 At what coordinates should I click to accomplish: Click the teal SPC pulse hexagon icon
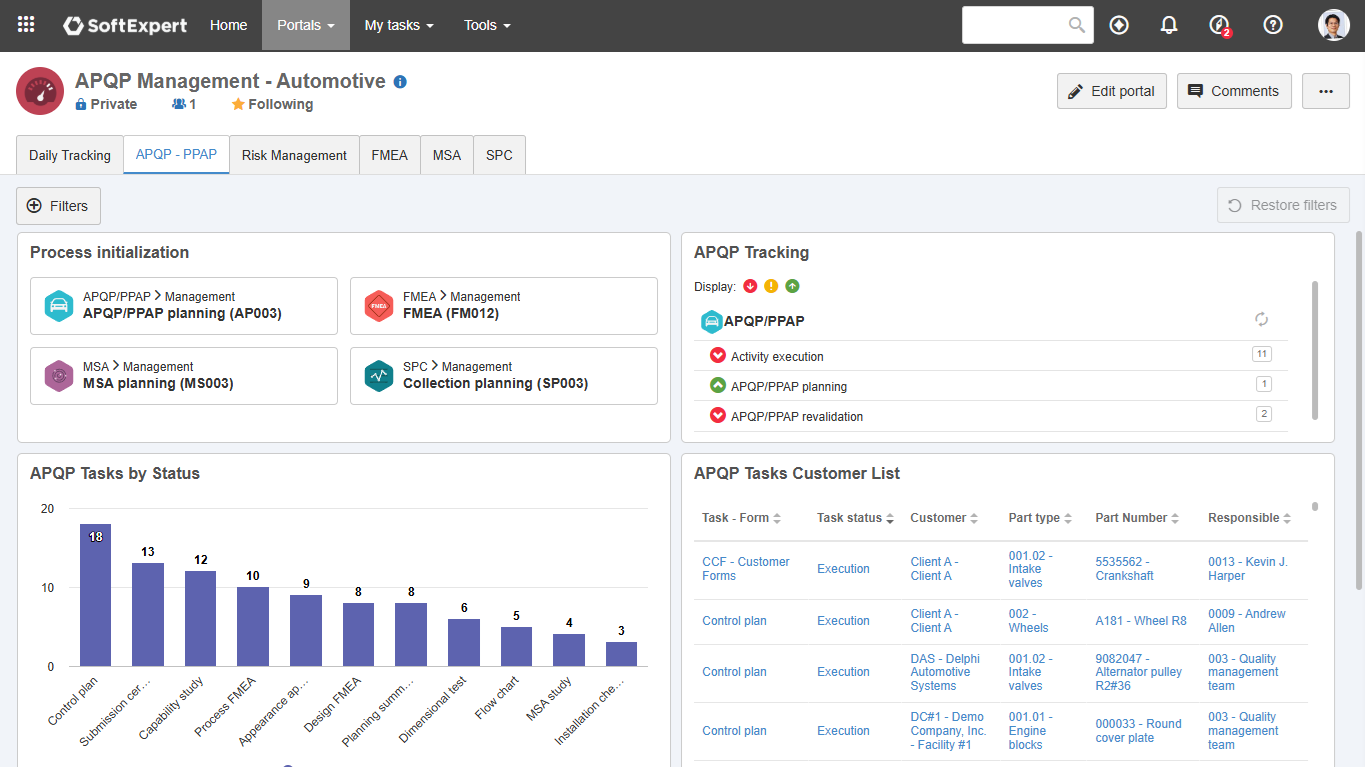point(379,376)
